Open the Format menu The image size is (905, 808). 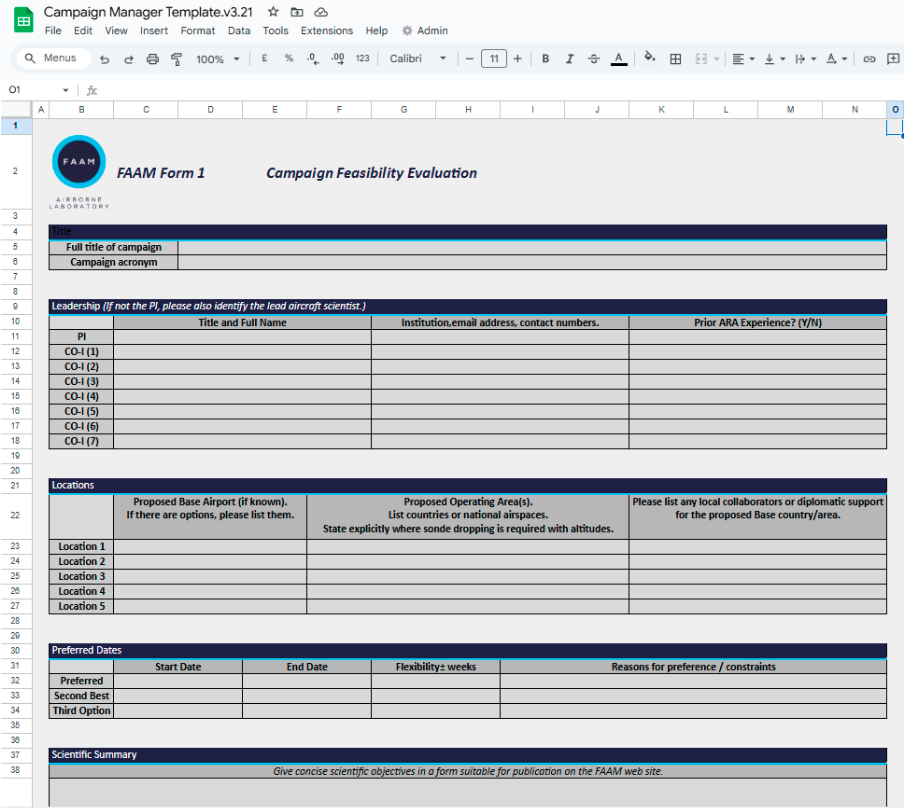(197, 31)
